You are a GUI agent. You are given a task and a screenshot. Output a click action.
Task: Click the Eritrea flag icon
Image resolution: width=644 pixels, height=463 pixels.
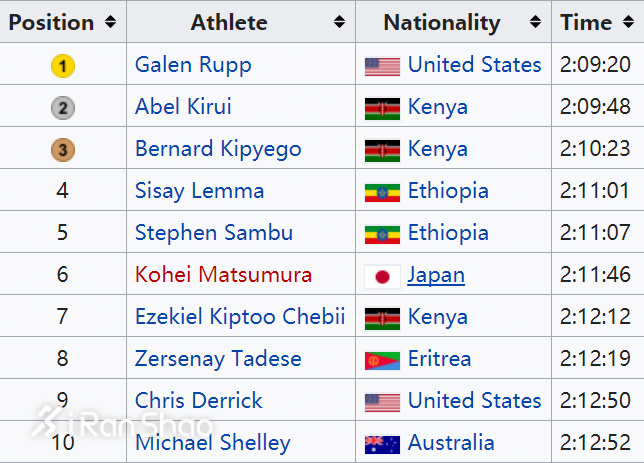tap(382, 360)
